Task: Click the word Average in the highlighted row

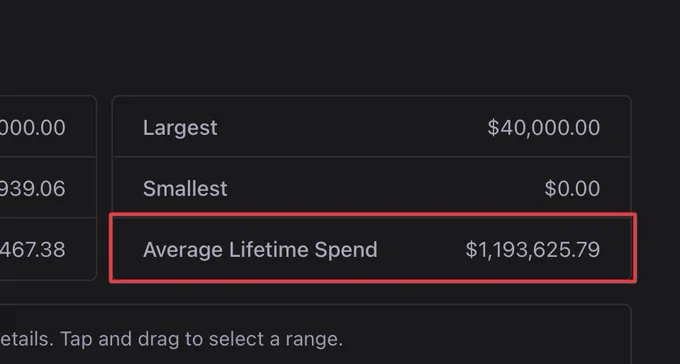Action: coord(183,250)
